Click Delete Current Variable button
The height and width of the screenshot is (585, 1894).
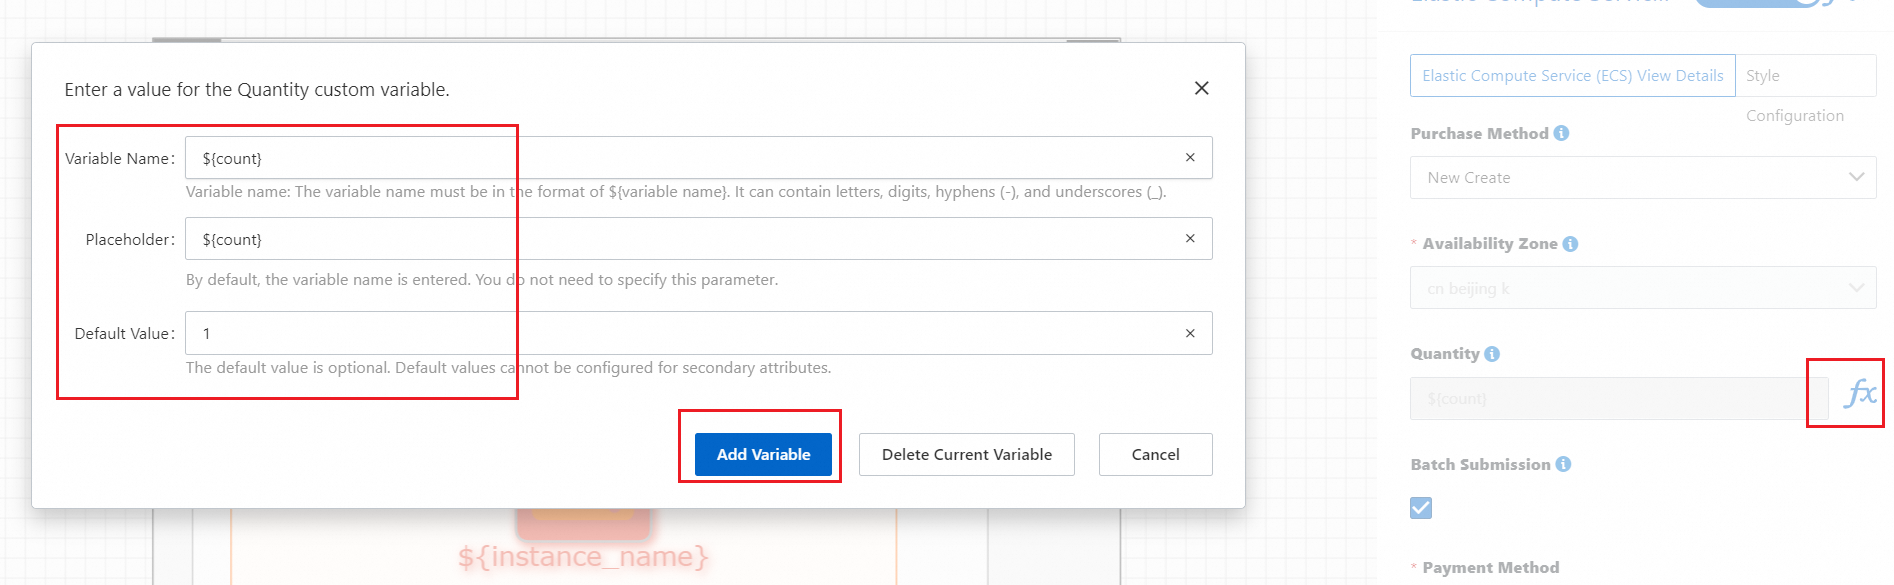click(966, 455)
